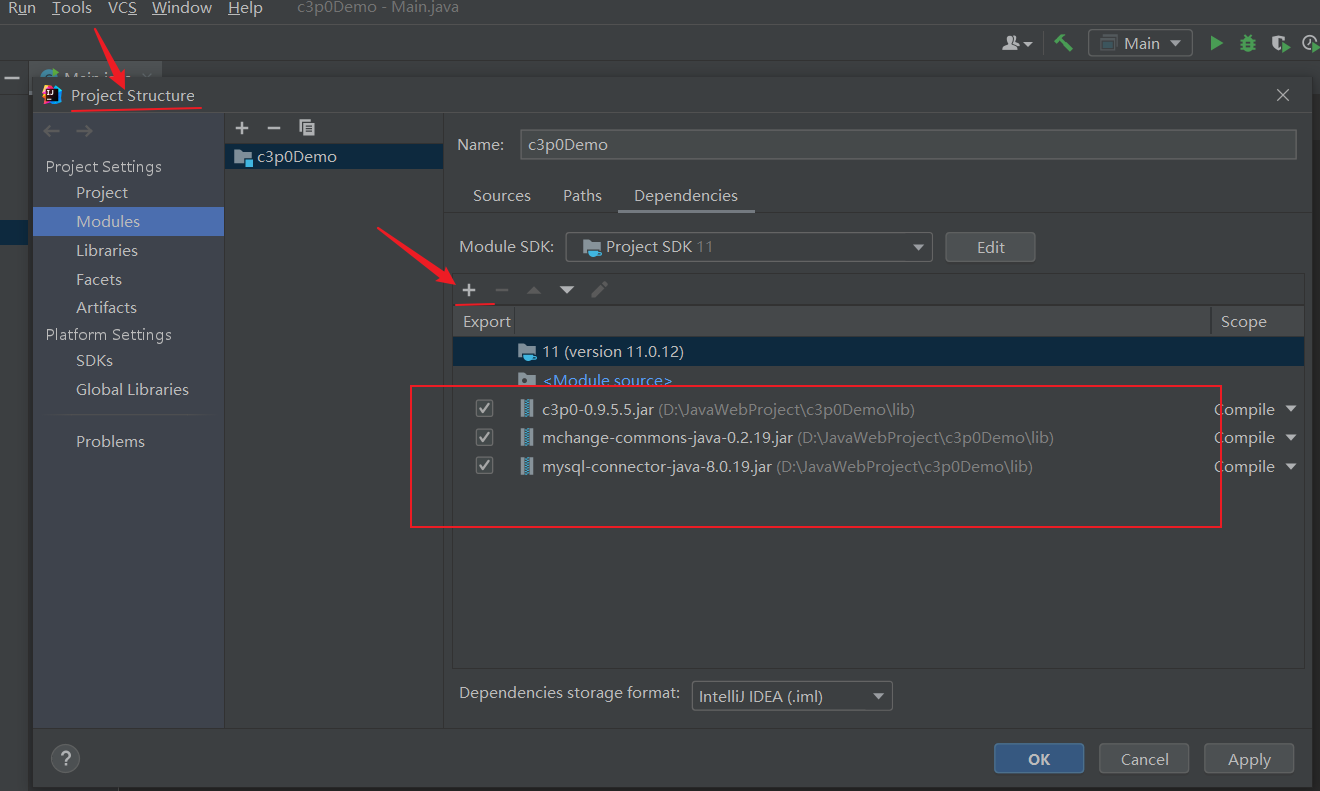The height and width of the screenshot is (791, 1320).
Task: Open scope dropdown for c3p0-0.9.5.5.jar
Action: 1290,409
